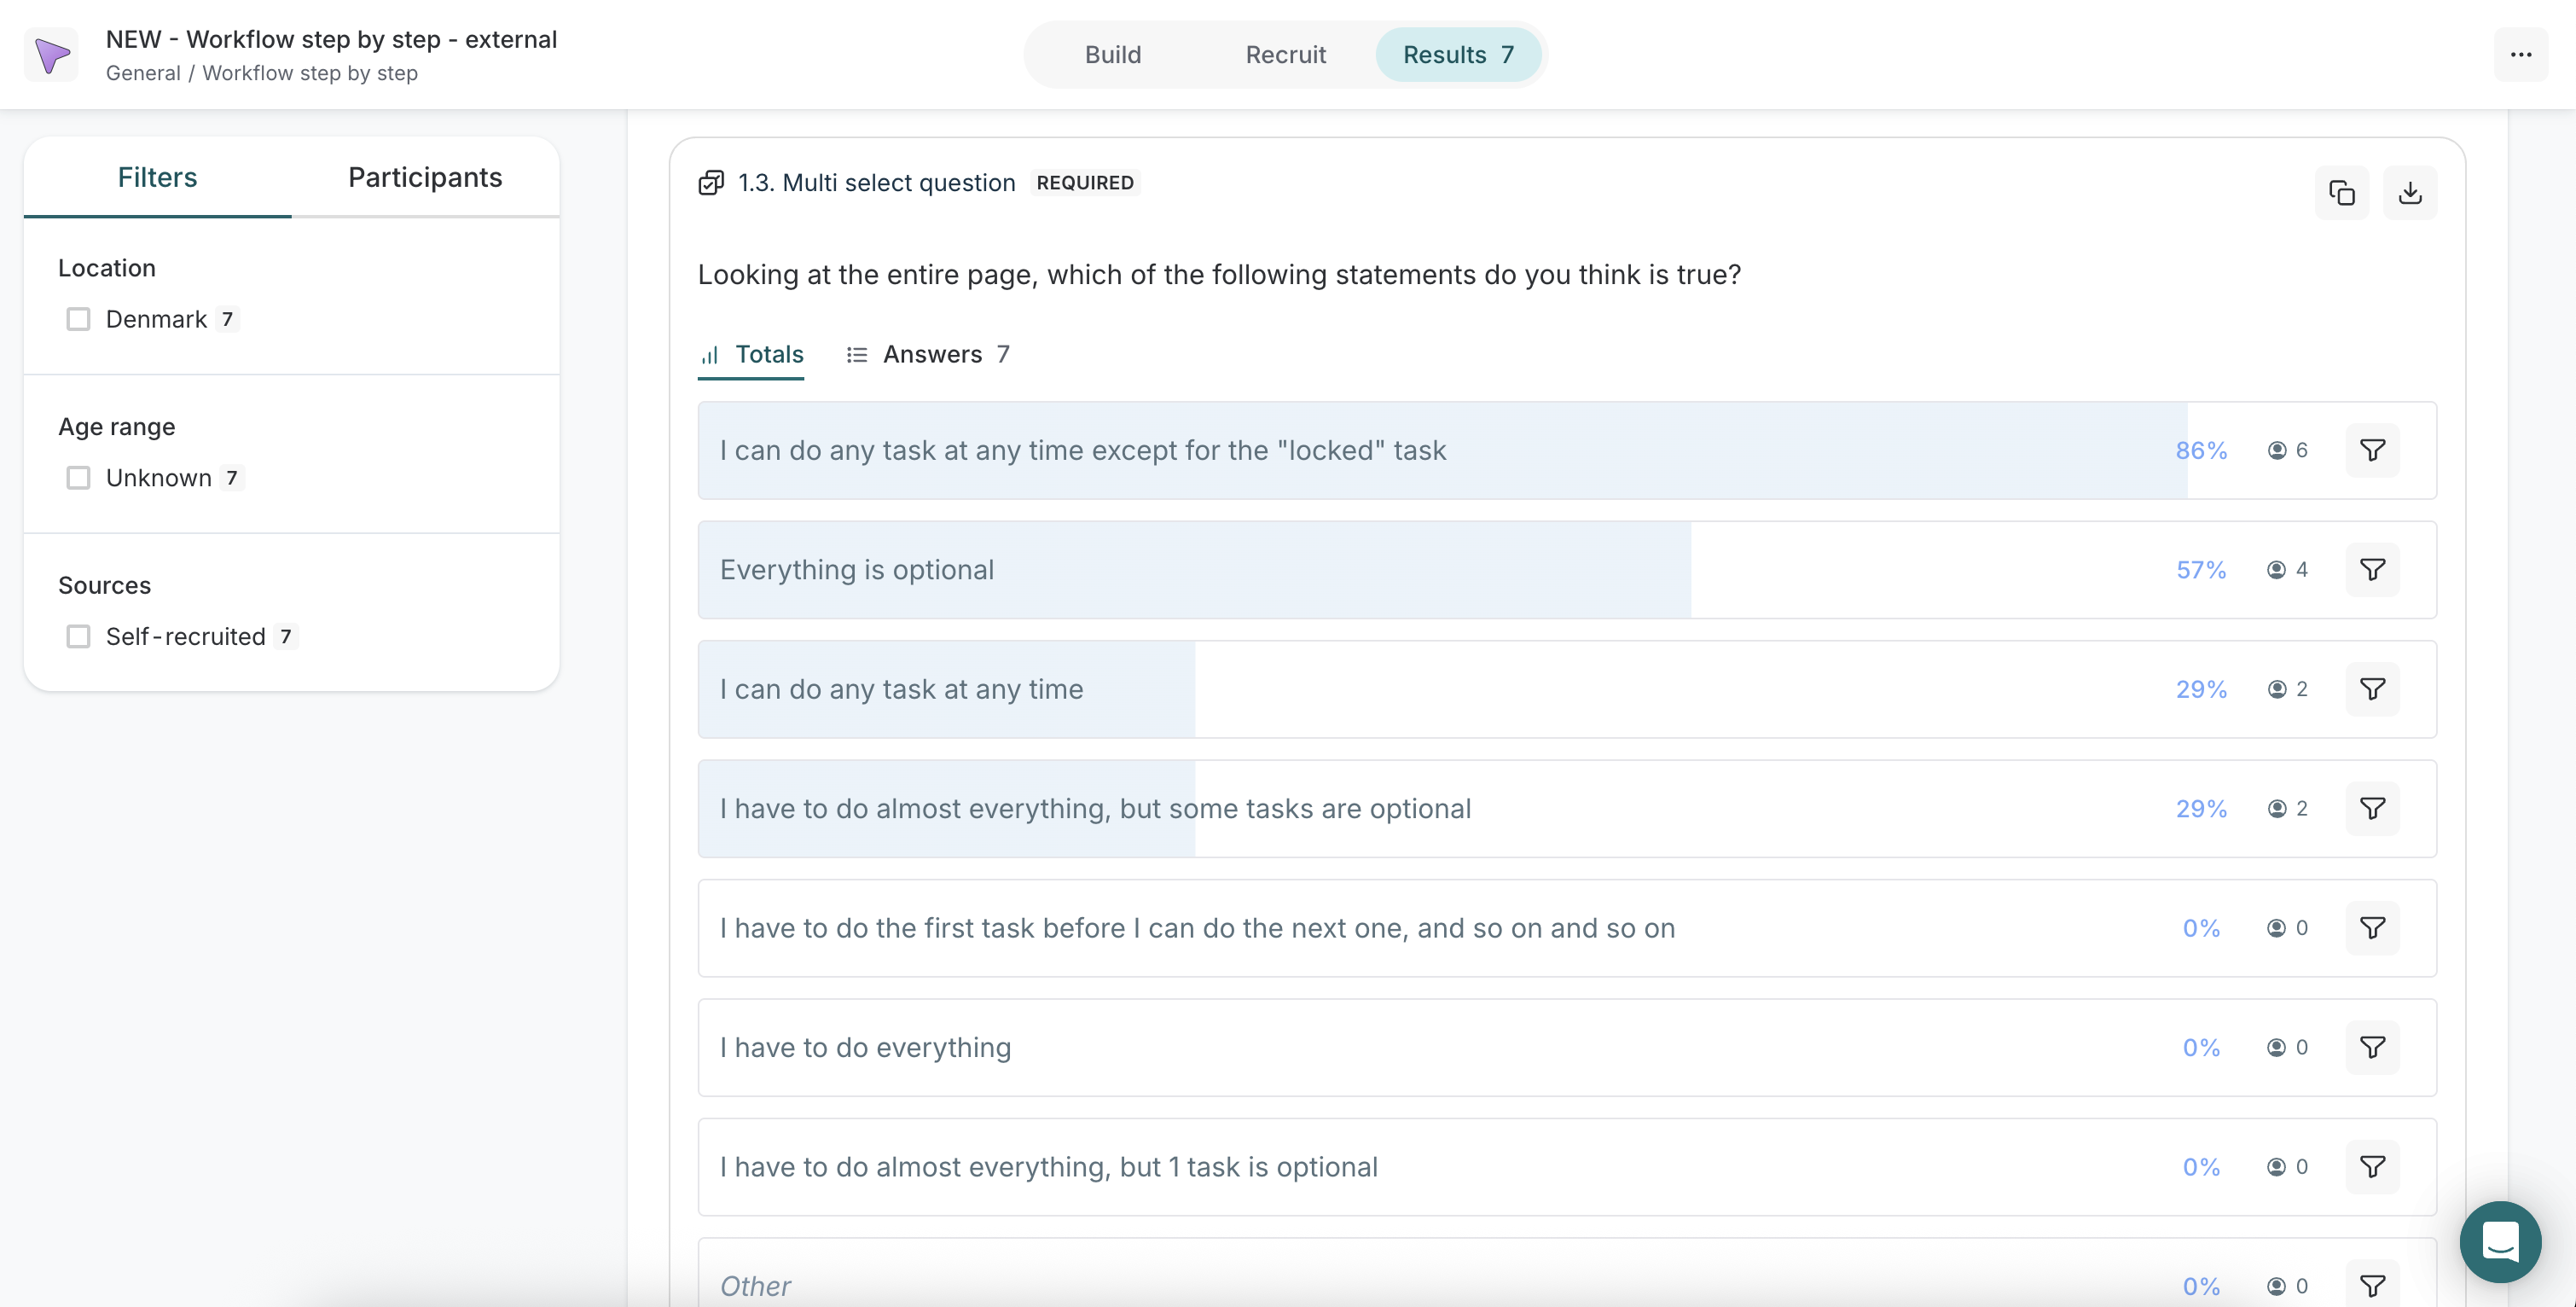Click the download results icon
This screenshot has height=1307, width=2576.
(2409, 192)
